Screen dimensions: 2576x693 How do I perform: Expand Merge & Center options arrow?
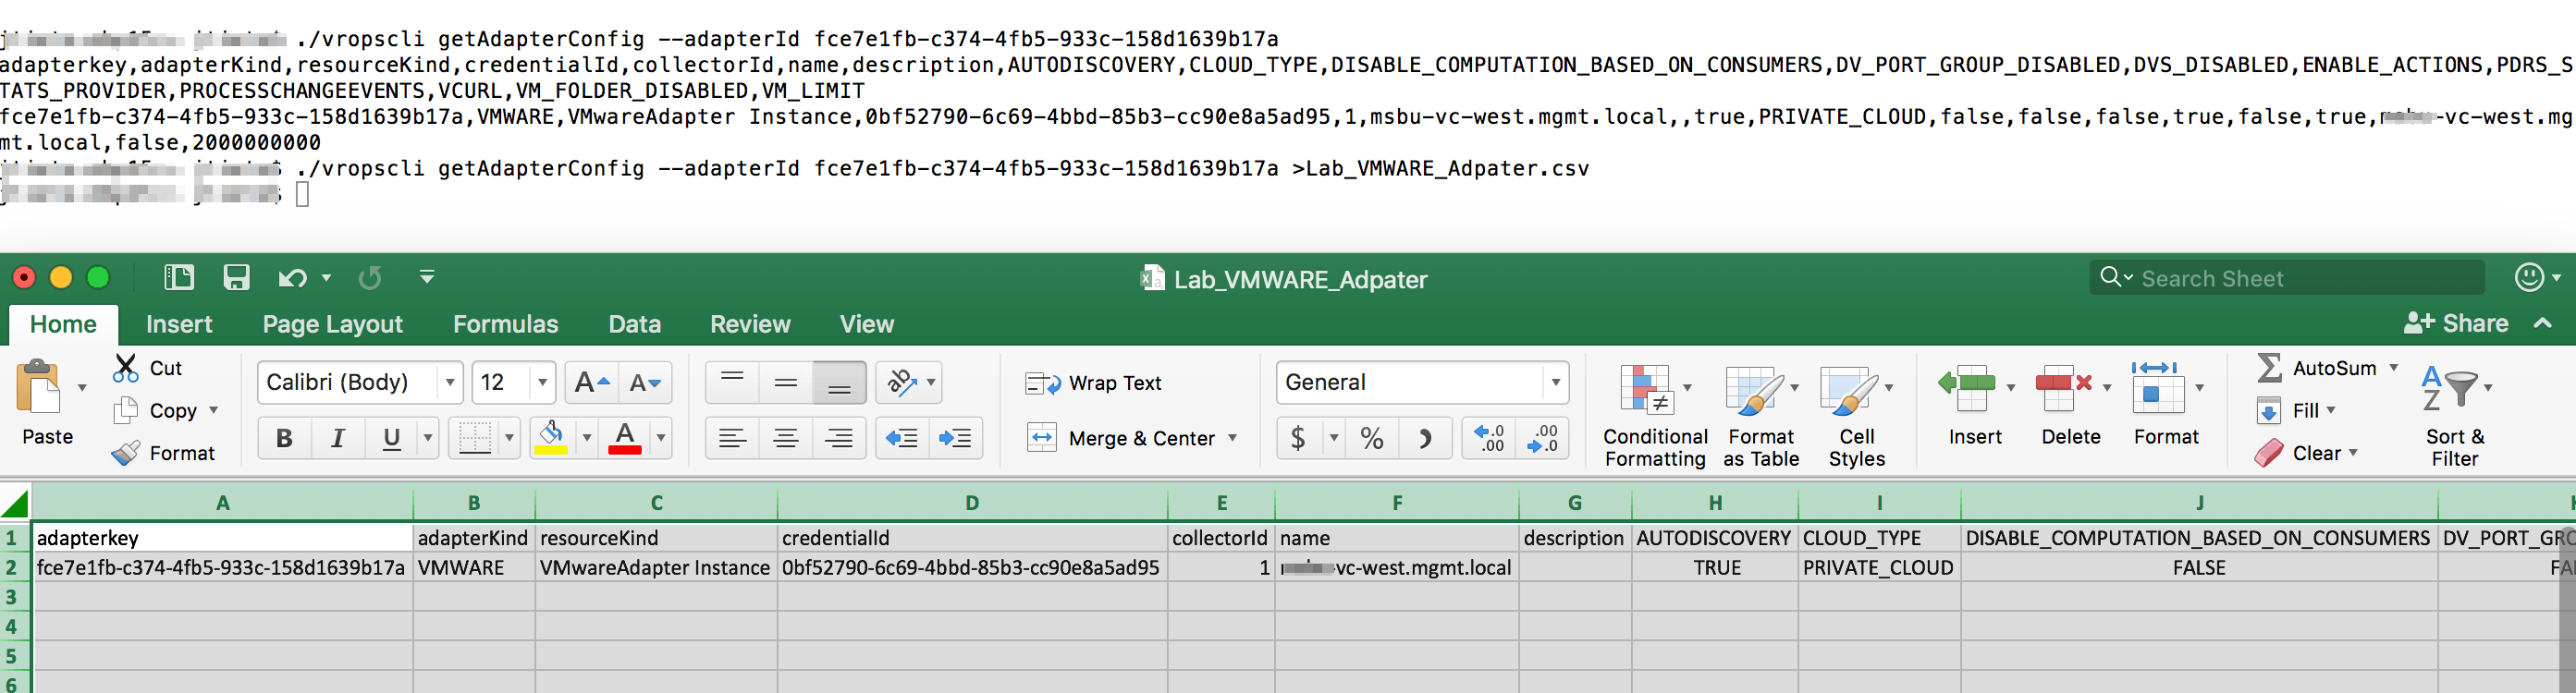(1232, 438)
